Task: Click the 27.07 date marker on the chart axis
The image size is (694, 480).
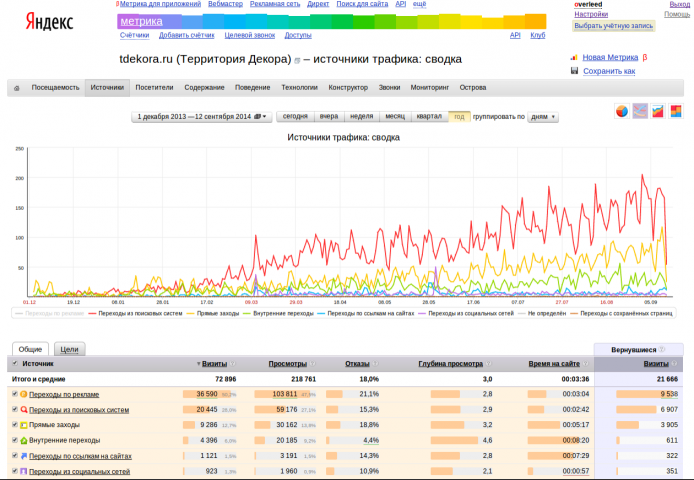Action: point(562,302)
